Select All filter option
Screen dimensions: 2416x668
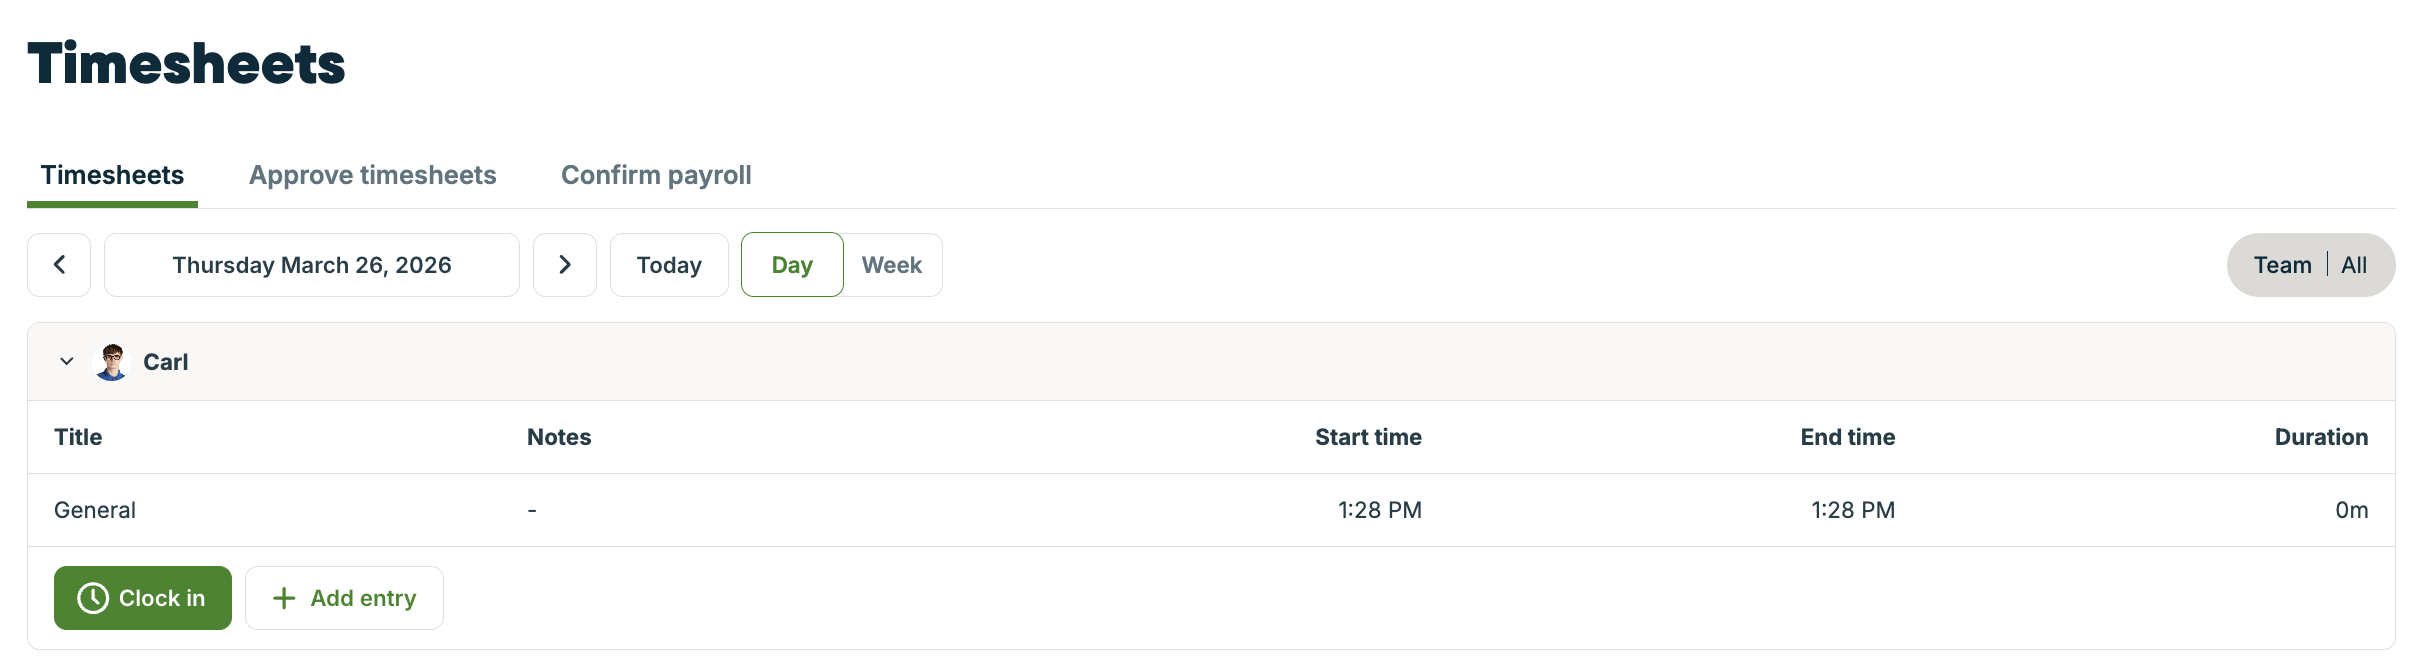coord(2354,265)
